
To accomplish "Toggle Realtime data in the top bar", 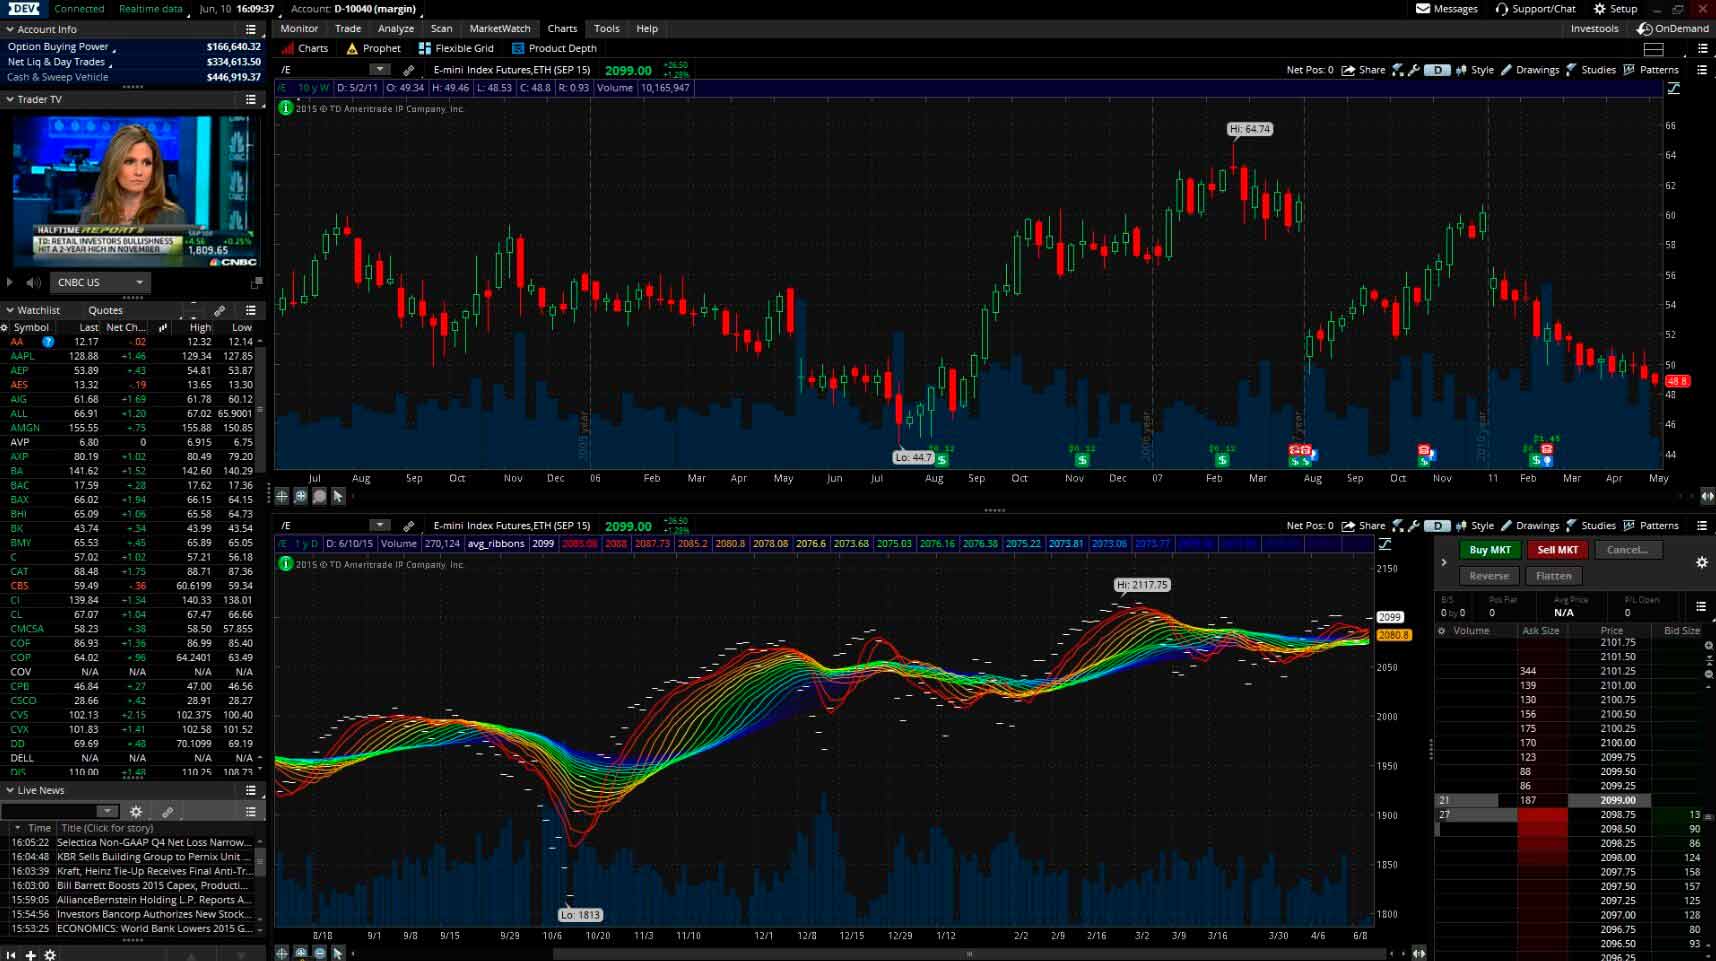I will pos(150,9).
